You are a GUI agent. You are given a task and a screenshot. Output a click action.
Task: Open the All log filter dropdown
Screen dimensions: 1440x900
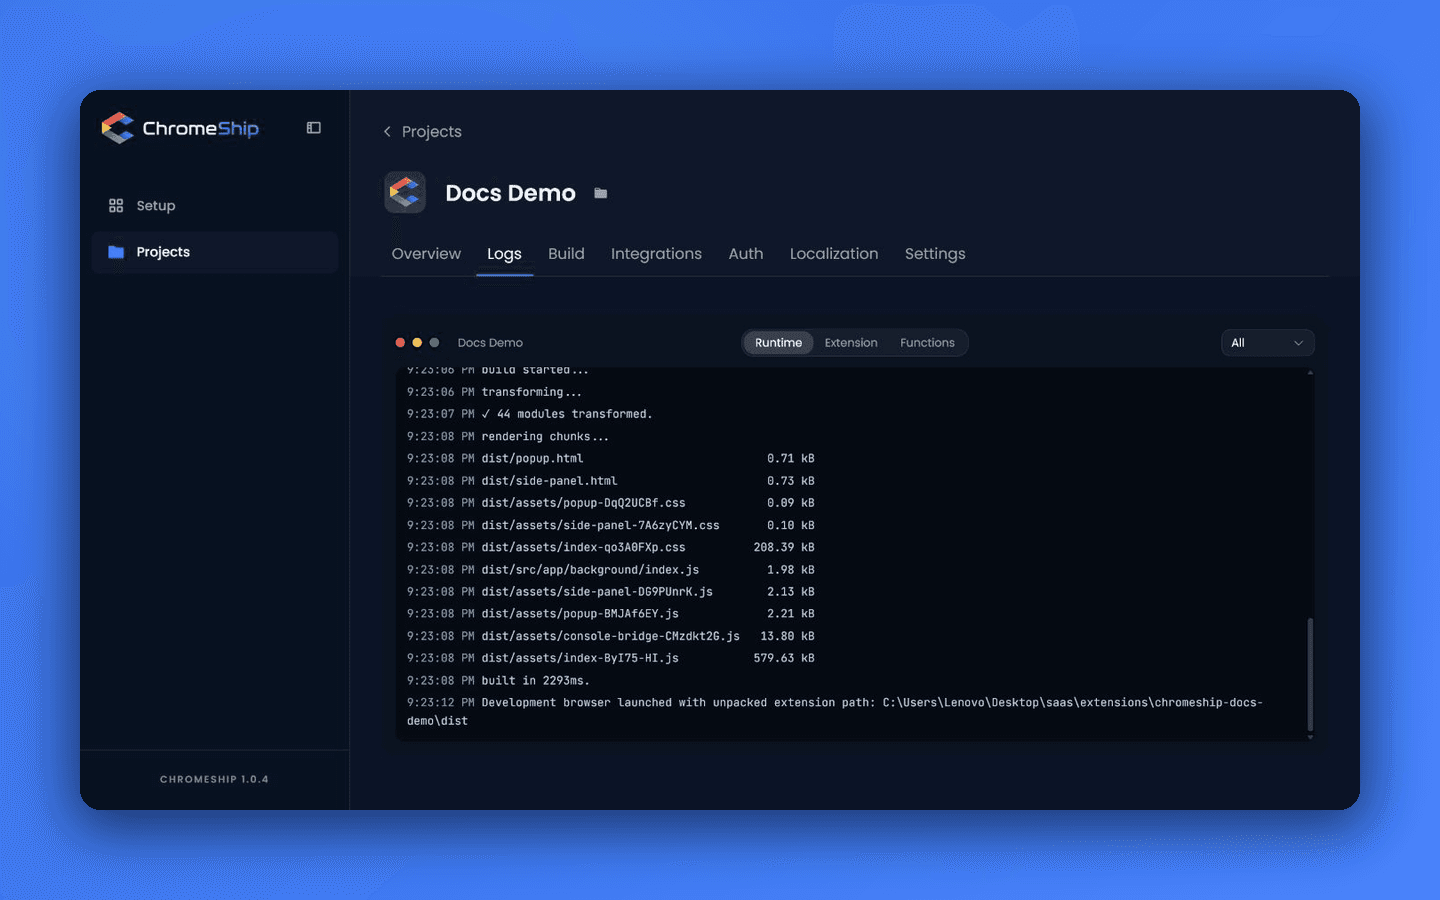[1267, 343]
